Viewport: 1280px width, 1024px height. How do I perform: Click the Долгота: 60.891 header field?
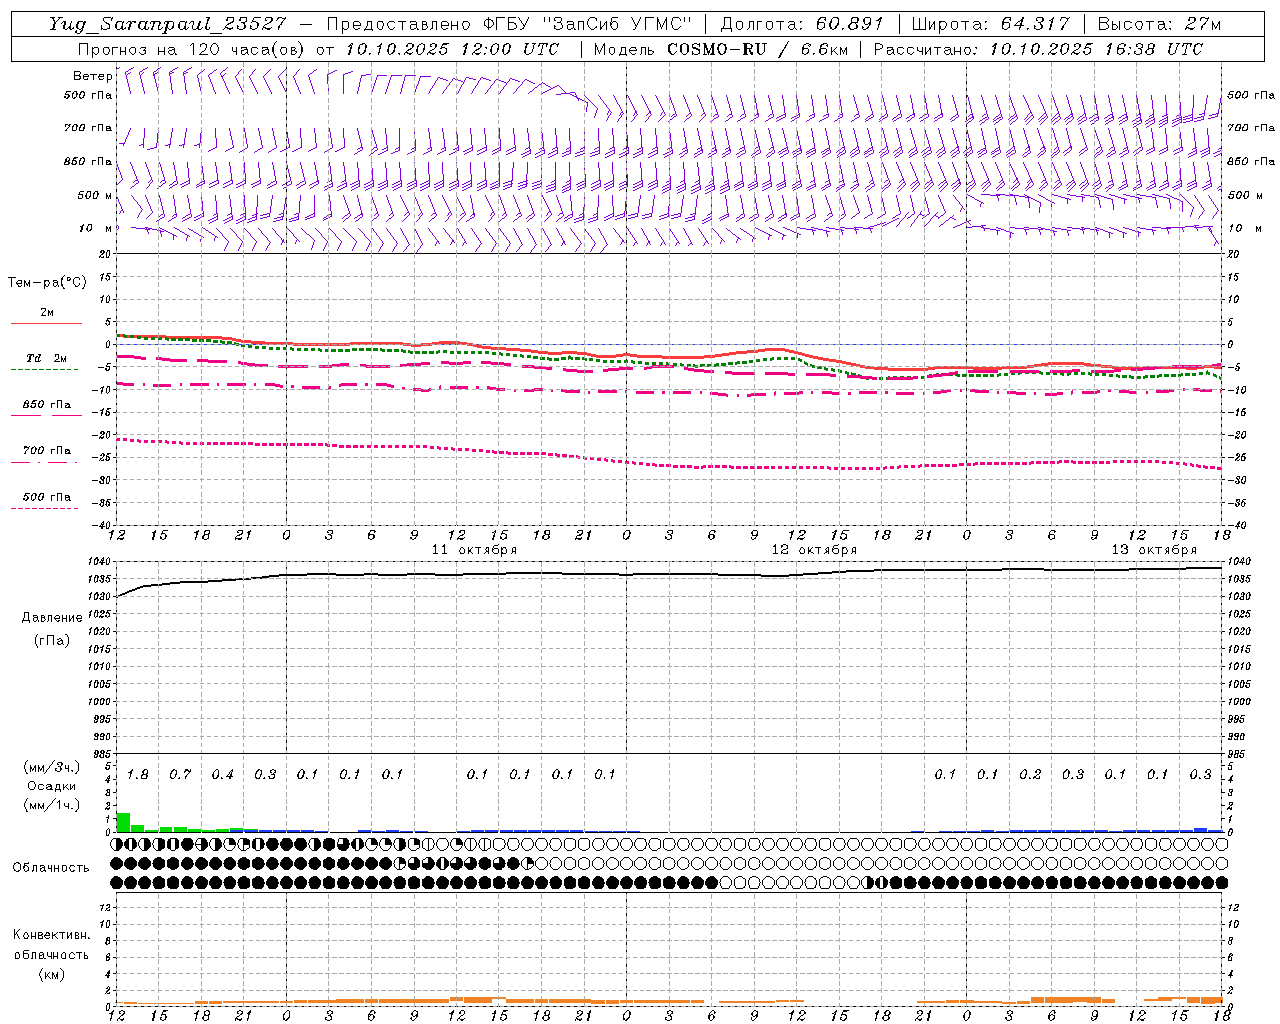801,24
